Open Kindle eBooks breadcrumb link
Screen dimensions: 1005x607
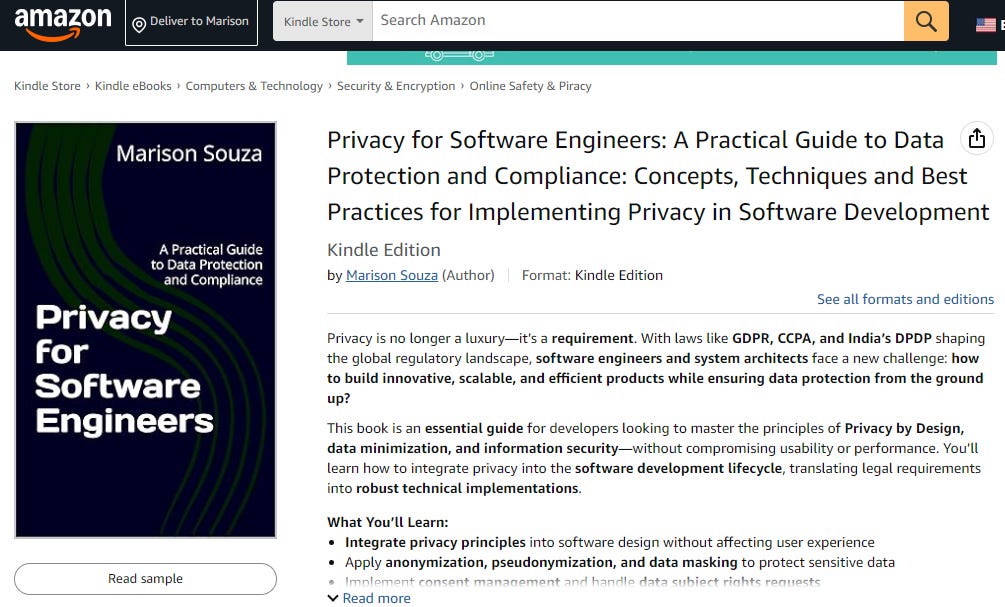tap(133, 86)
